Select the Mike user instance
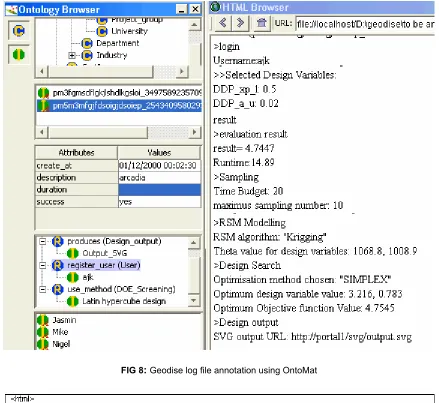Viewport: 439px width, 403px height. [x=60, y=332]
